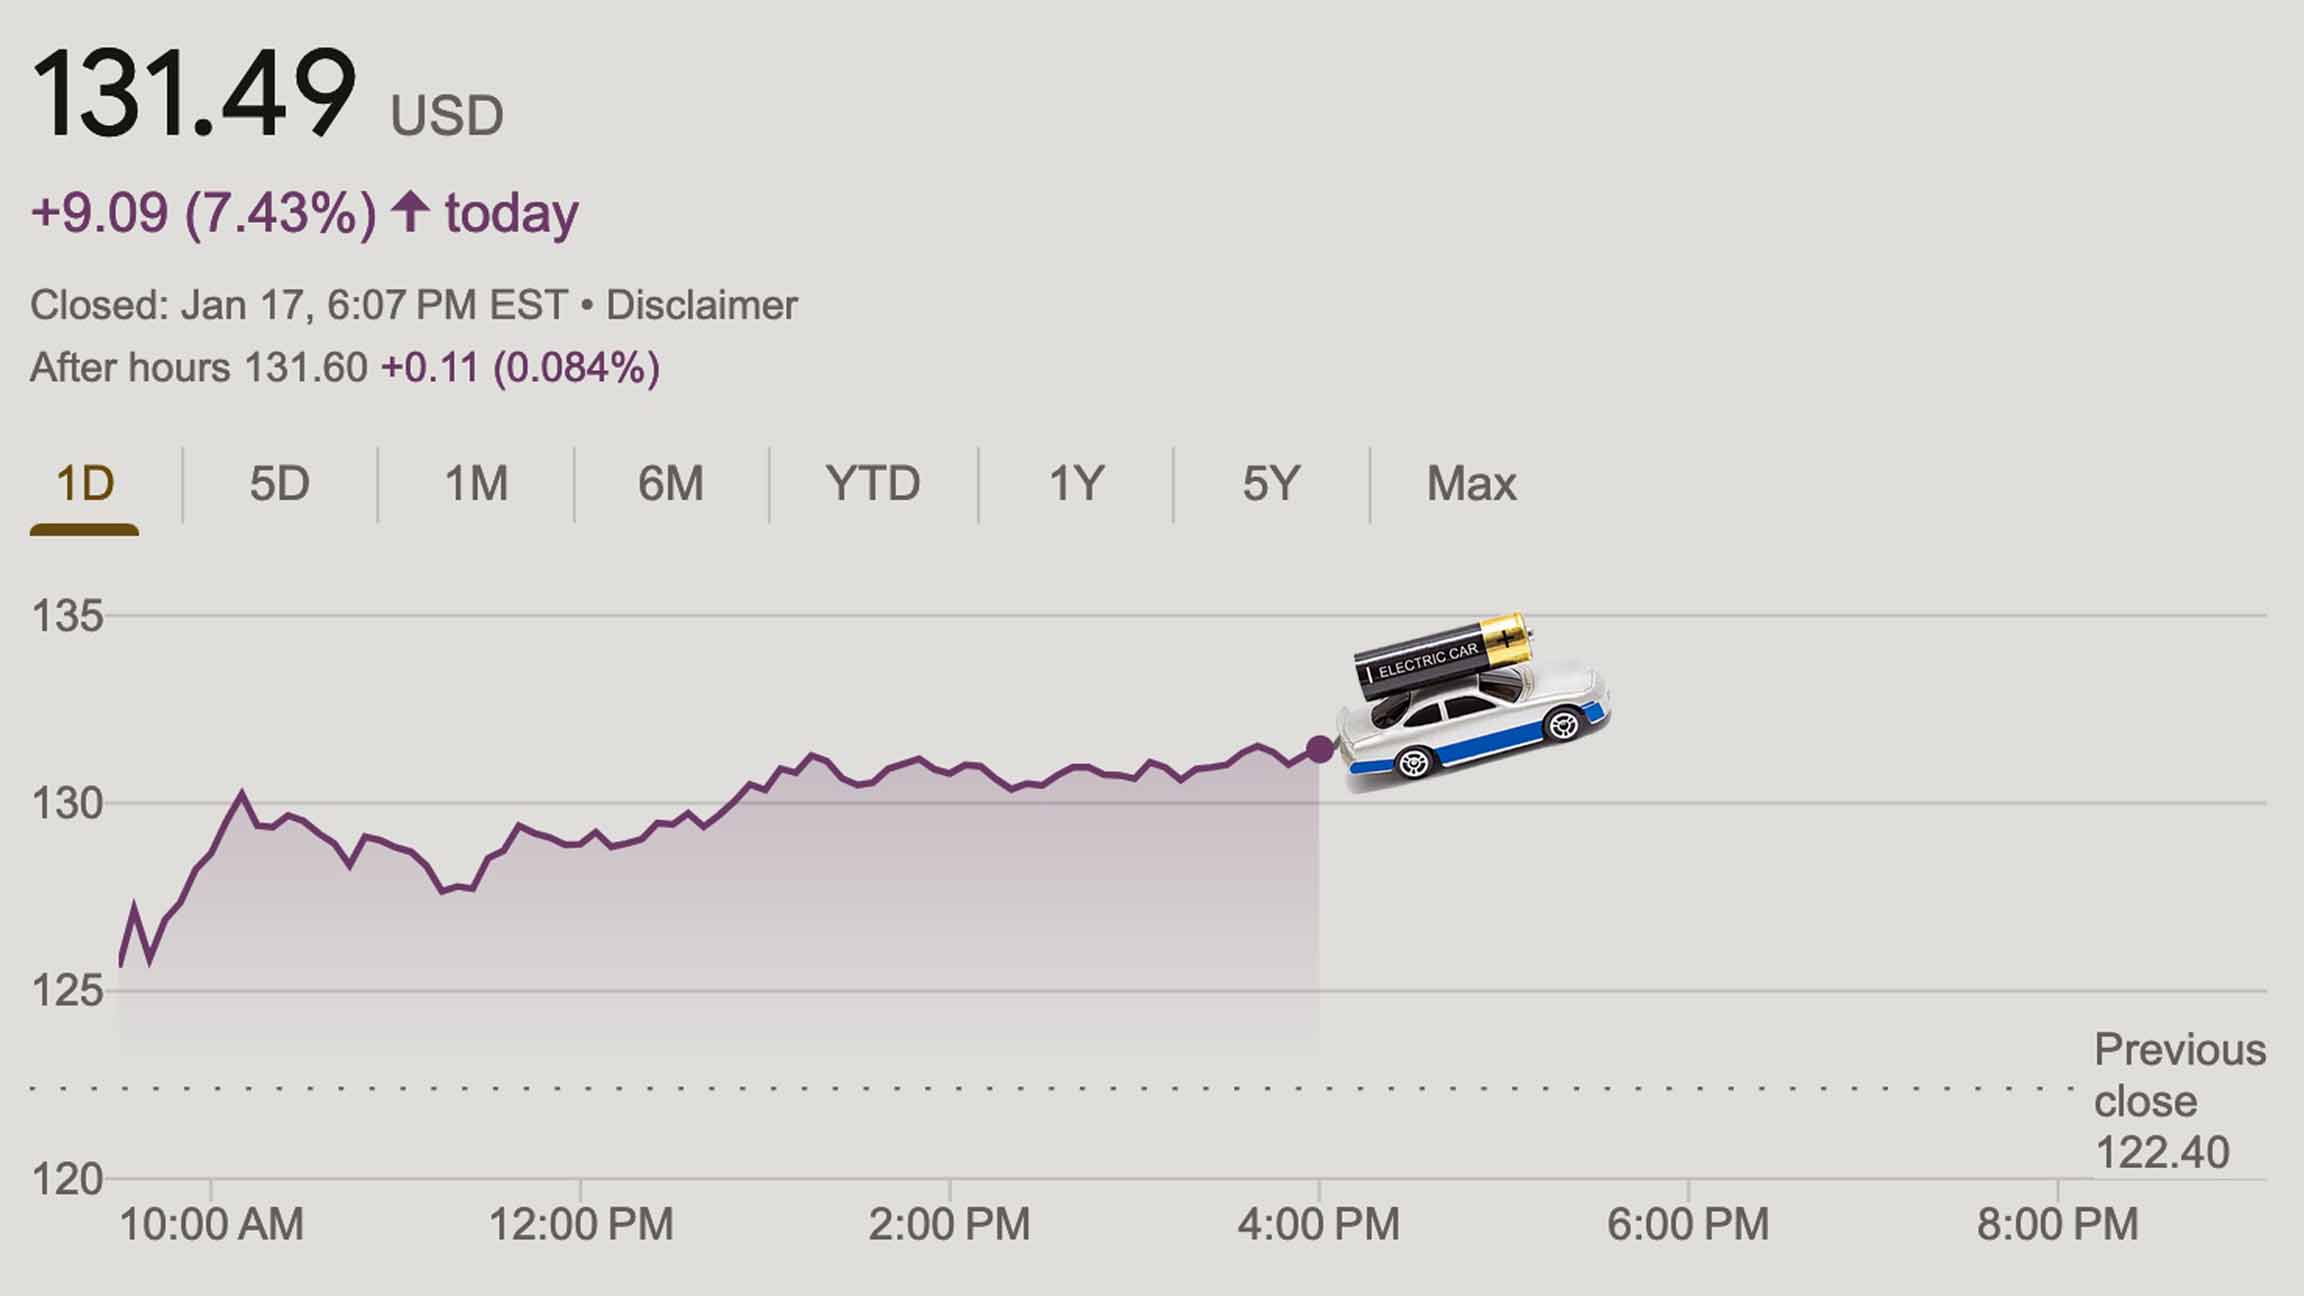The image size is (2304, 1296).
Task: Switch to the 1Y chart
Action: point(1072,483)
